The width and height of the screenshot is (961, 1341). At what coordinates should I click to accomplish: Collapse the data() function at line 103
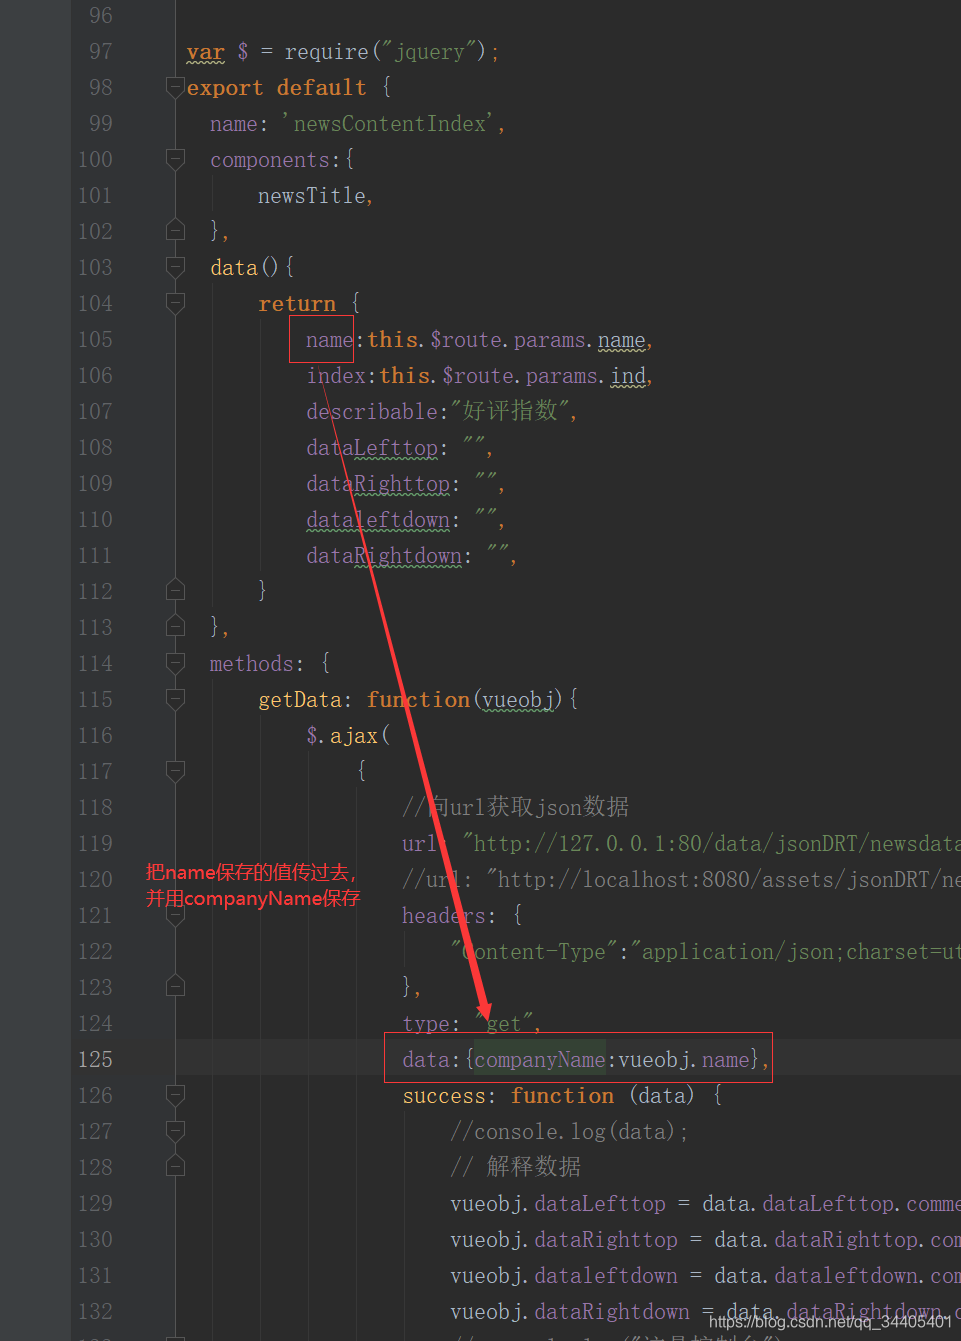point(175,267)
